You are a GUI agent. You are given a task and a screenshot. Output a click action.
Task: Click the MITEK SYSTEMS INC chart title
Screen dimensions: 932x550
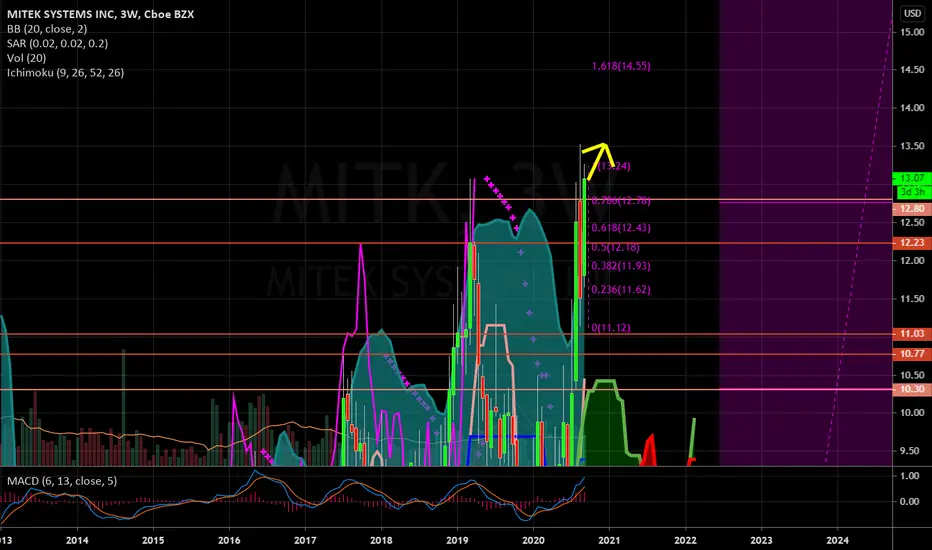pos(100,14)
